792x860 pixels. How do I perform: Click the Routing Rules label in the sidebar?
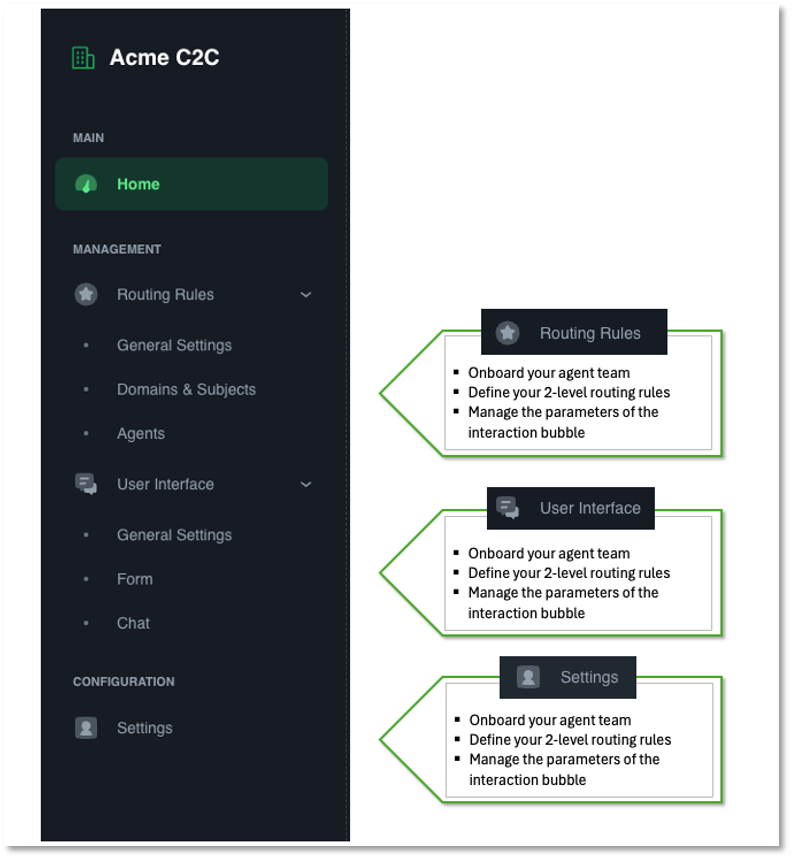coord(165,295)
